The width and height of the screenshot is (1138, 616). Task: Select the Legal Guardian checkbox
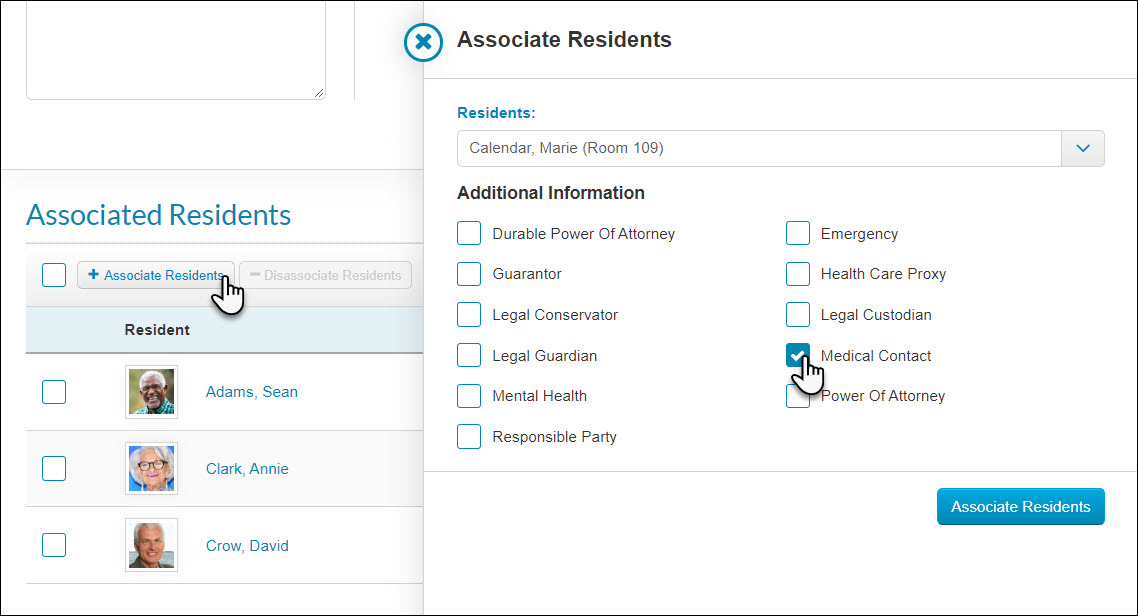469,356
